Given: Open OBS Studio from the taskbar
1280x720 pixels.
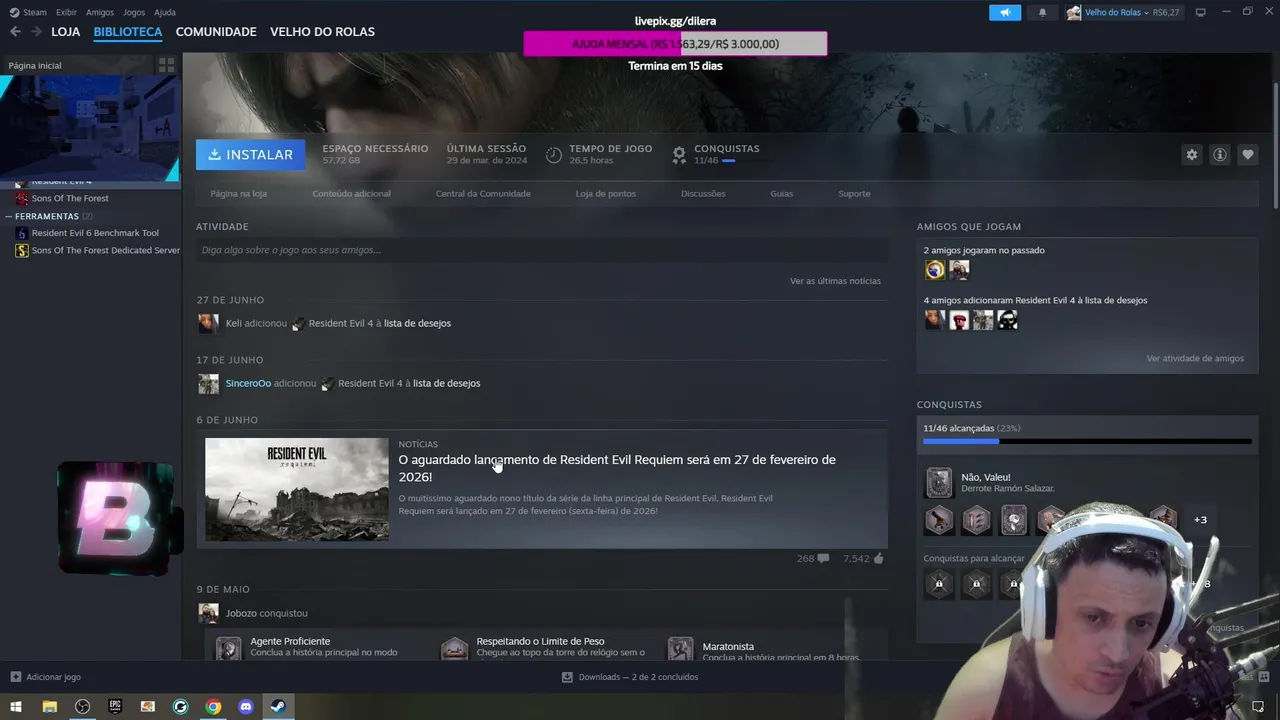Looking at the screenshot, I should [82, 706].
